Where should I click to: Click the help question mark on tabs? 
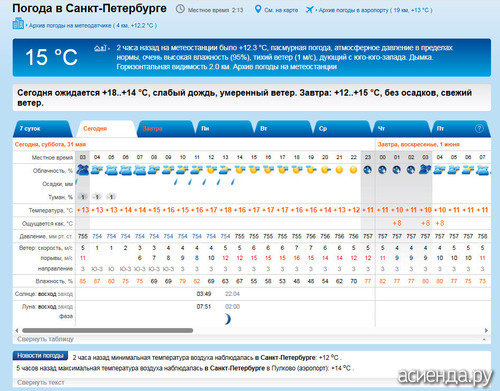tap(479, 128)
